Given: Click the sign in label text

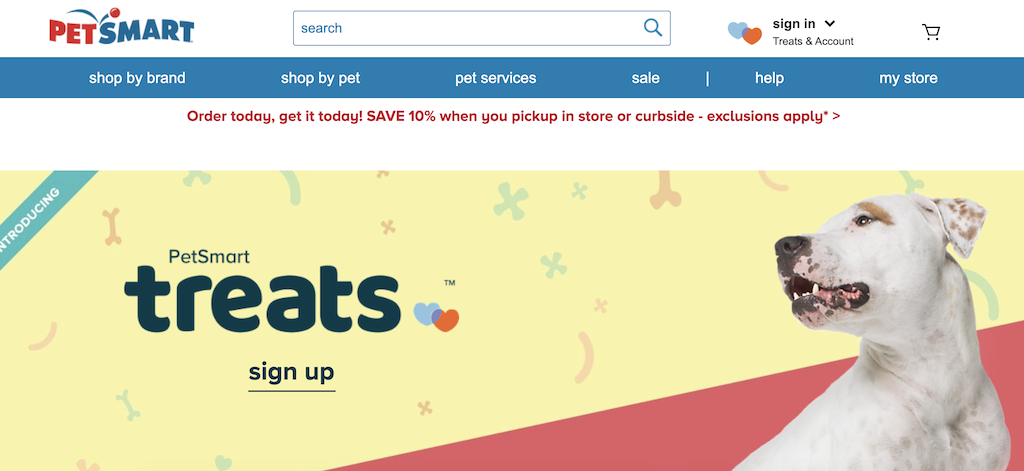Looking at the screenshot, I should pos(793,24).
